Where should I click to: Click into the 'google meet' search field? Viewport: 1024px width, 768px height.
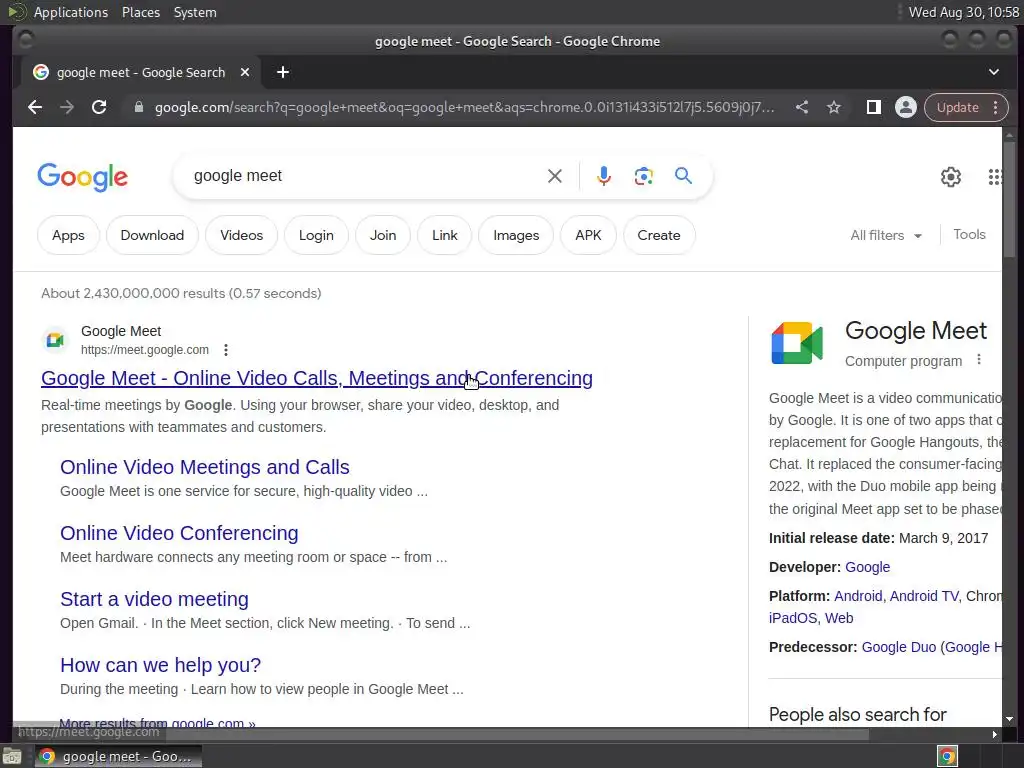tap(366, 176)
